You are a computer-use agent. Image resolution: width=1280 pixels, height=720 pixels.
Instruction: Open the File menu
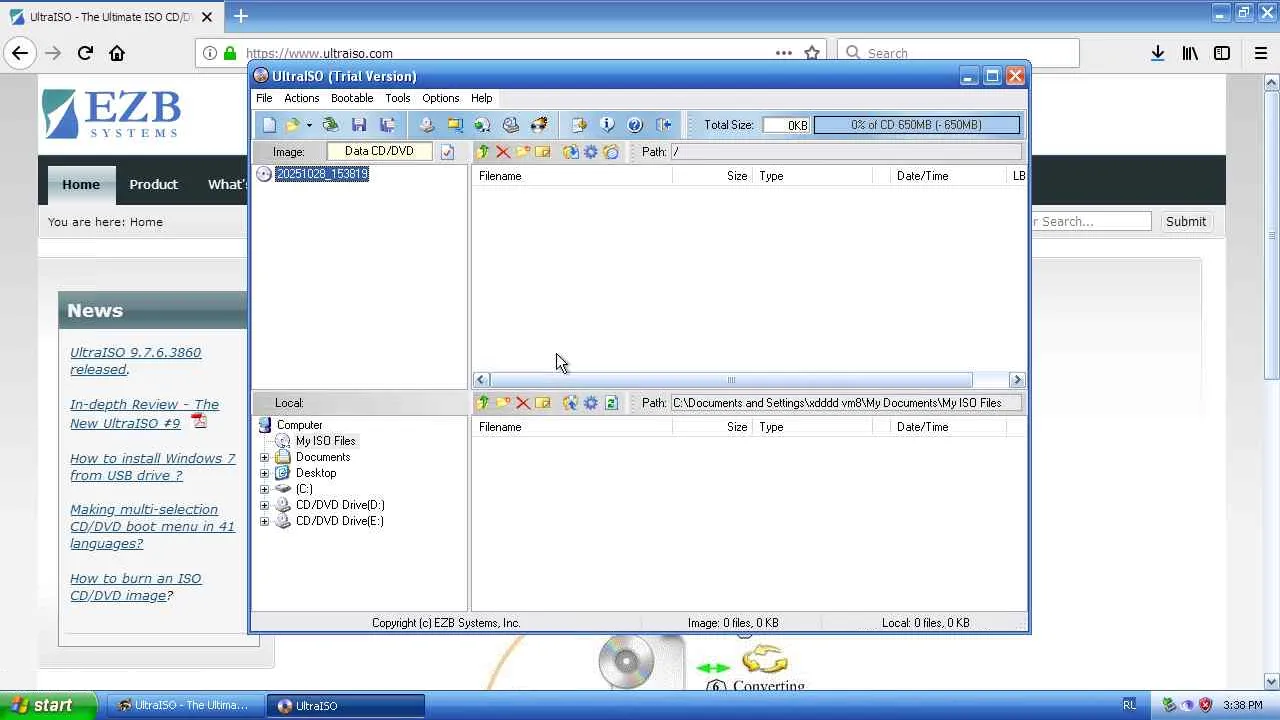tap(264, 98)
